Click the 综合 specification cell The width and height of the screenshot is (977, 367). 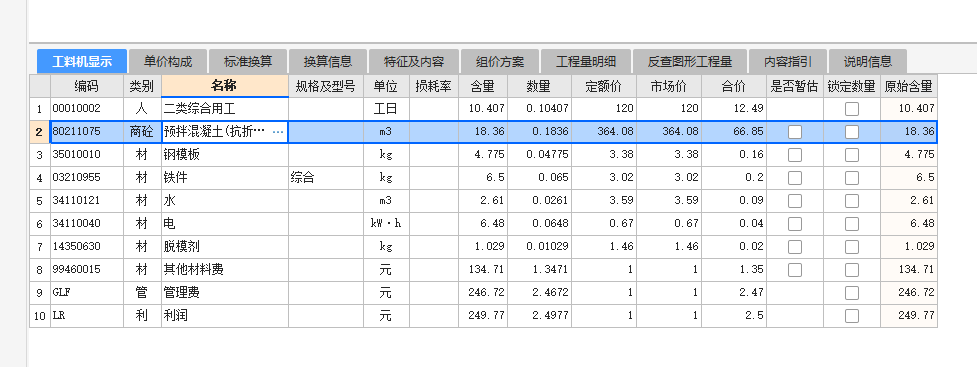326,178
